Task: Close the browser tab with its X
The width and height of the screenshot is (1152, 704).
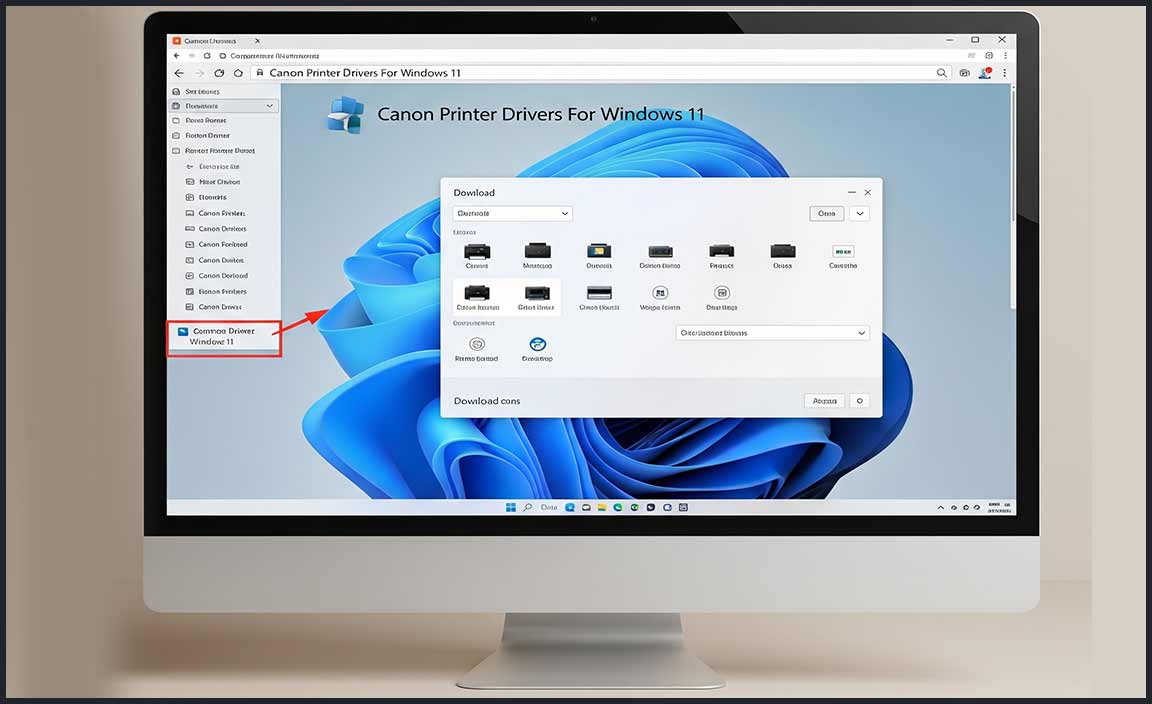Action: [x=257, y=41]
